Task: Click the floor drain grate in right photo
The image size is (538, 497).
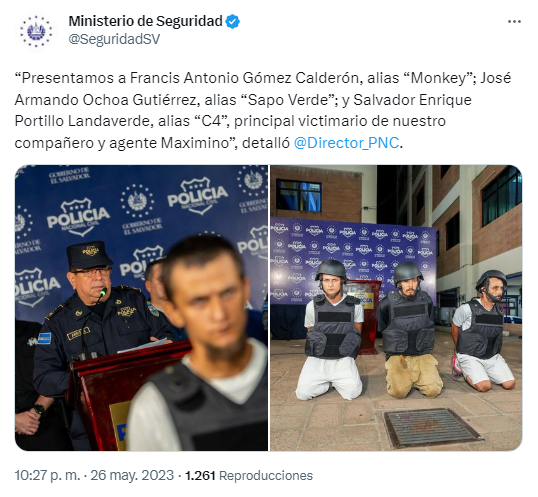Action: click(x=432, y=428)
